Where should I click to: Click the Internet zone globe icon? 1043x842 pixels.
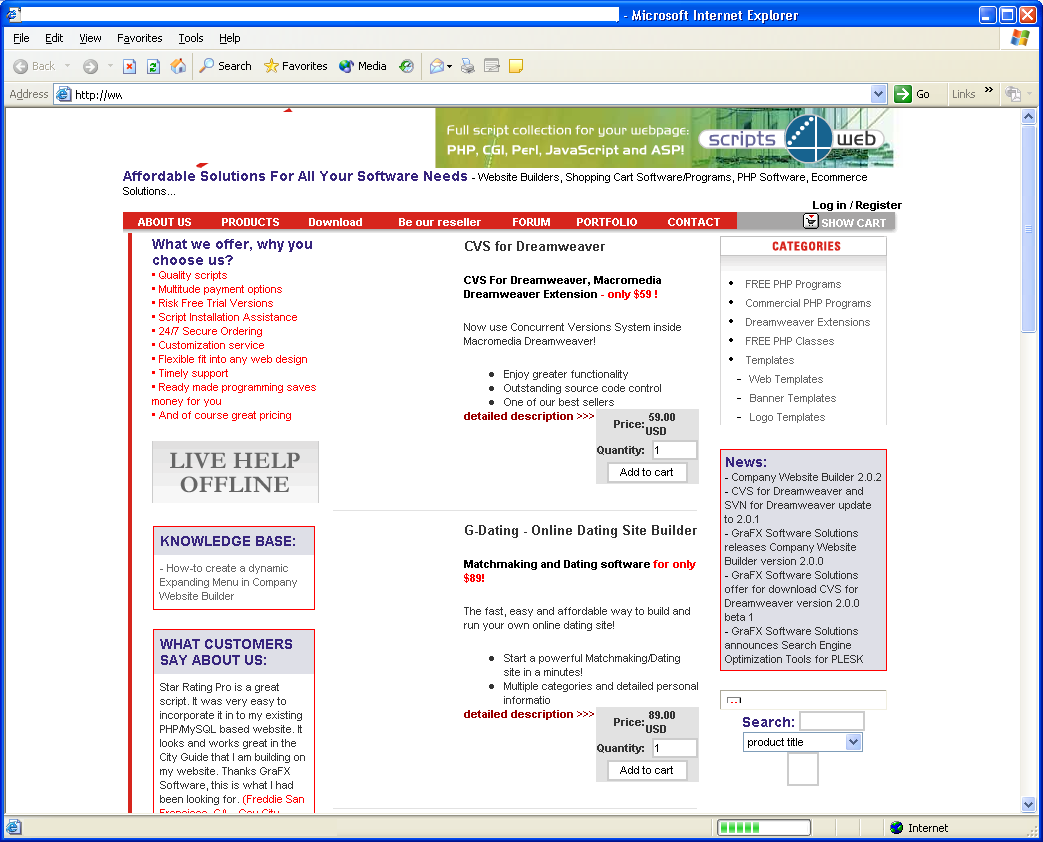[897, 827]
